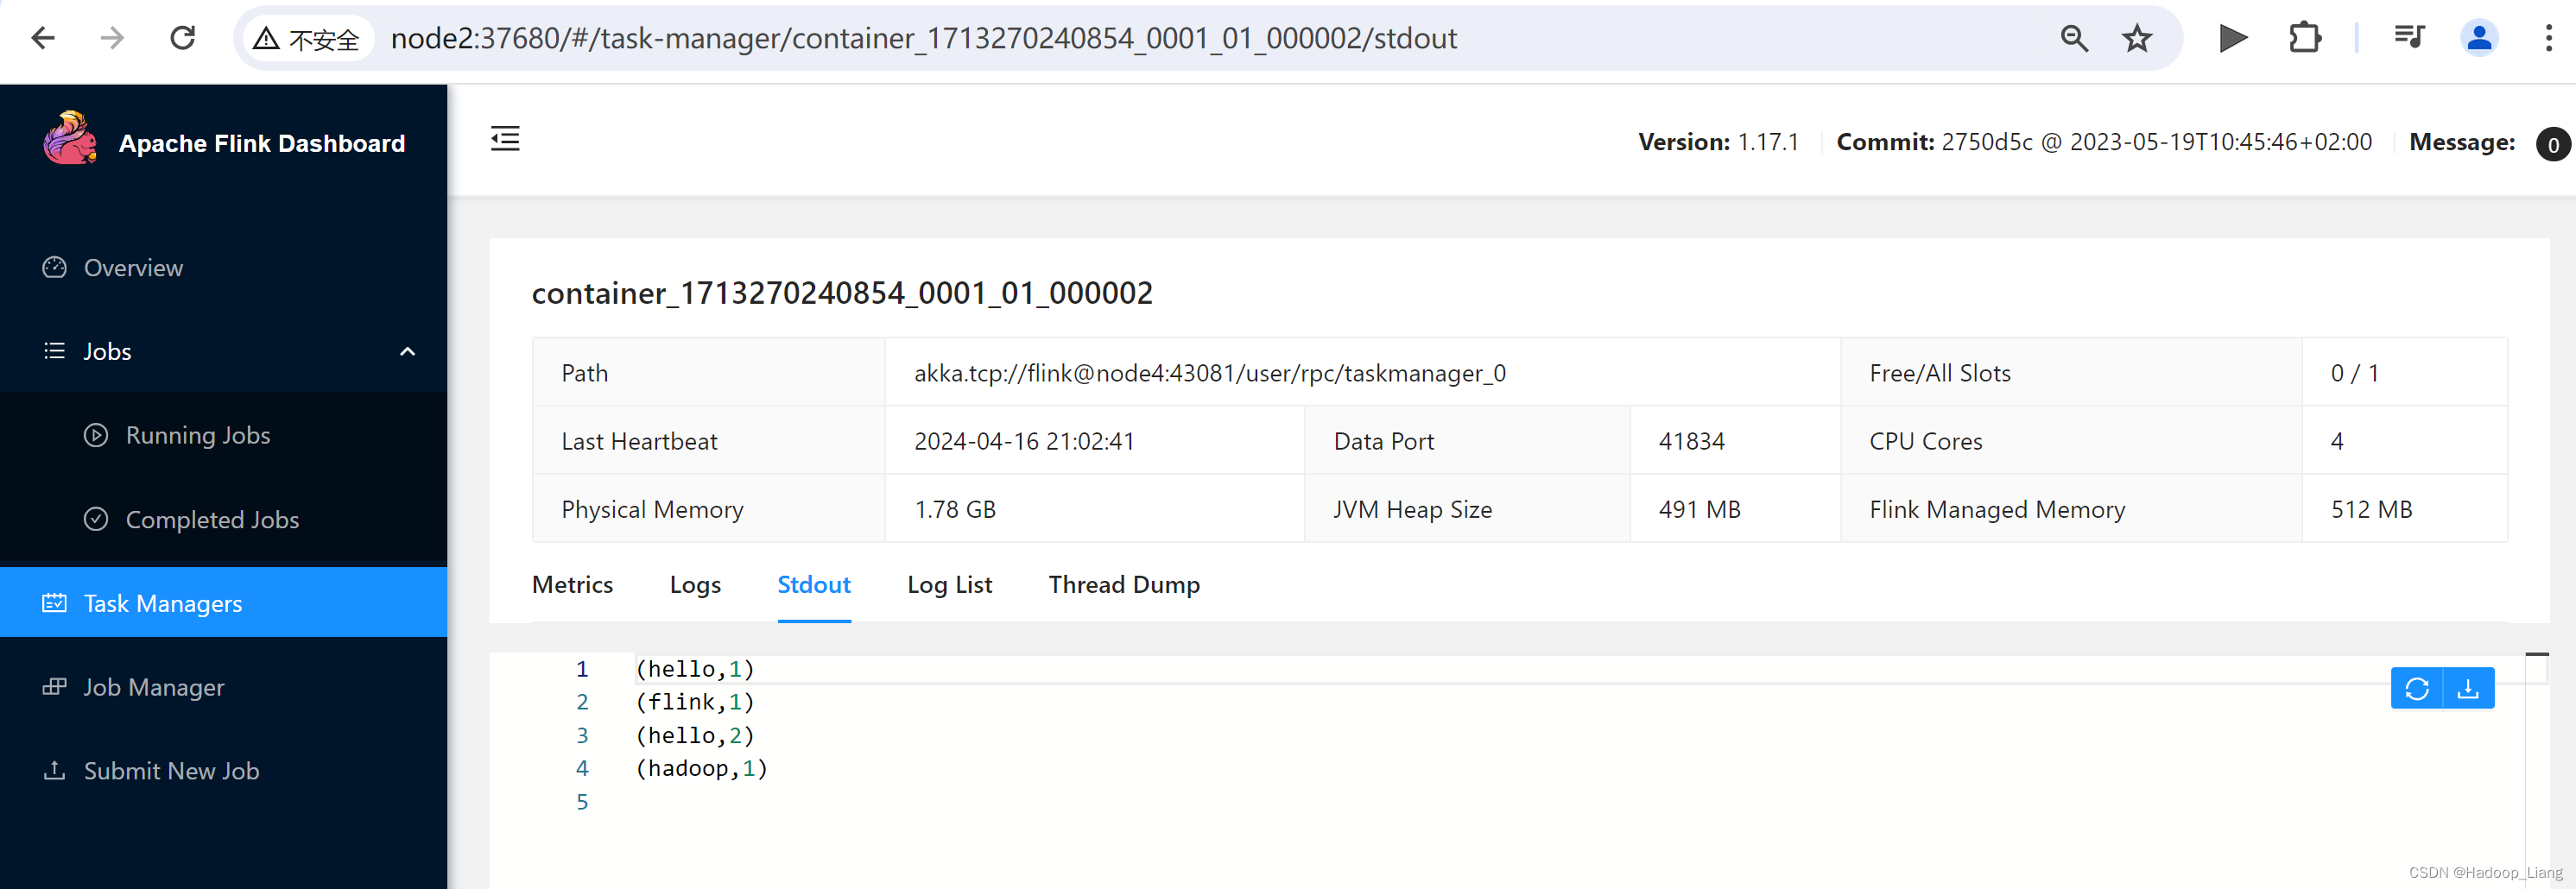Viewport: 2576px width, 889px height.
Task: Open Completed Jobs
Action: [x=223, y=519]
